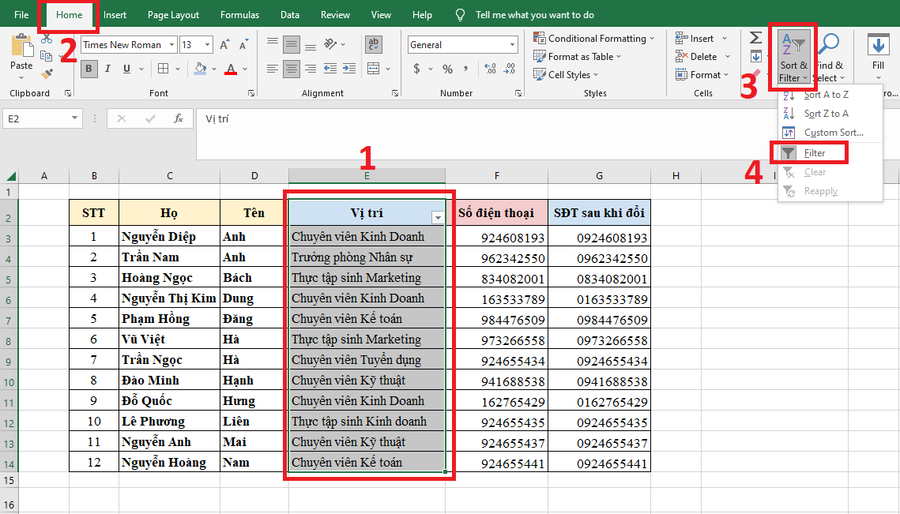Viewport: 900px width, 514px height.
Task: Apply the Borders icon
Action: click(x=164, y=69)
